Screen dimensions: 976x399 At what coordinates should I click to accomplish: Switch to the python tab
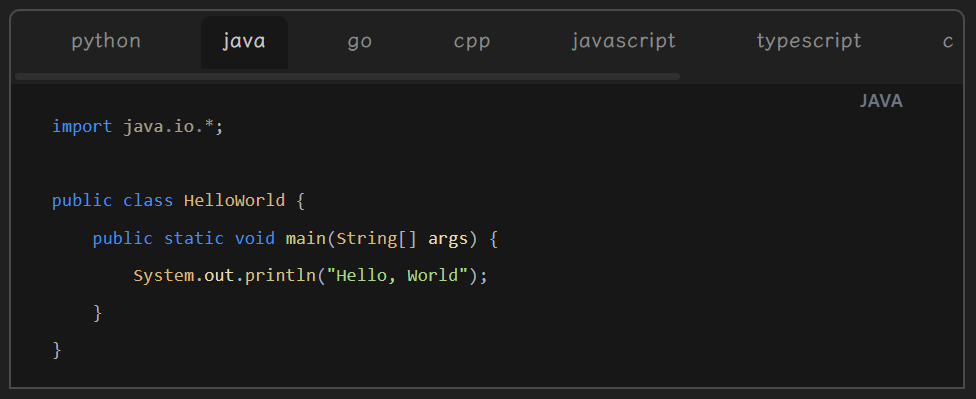point(106,41)
